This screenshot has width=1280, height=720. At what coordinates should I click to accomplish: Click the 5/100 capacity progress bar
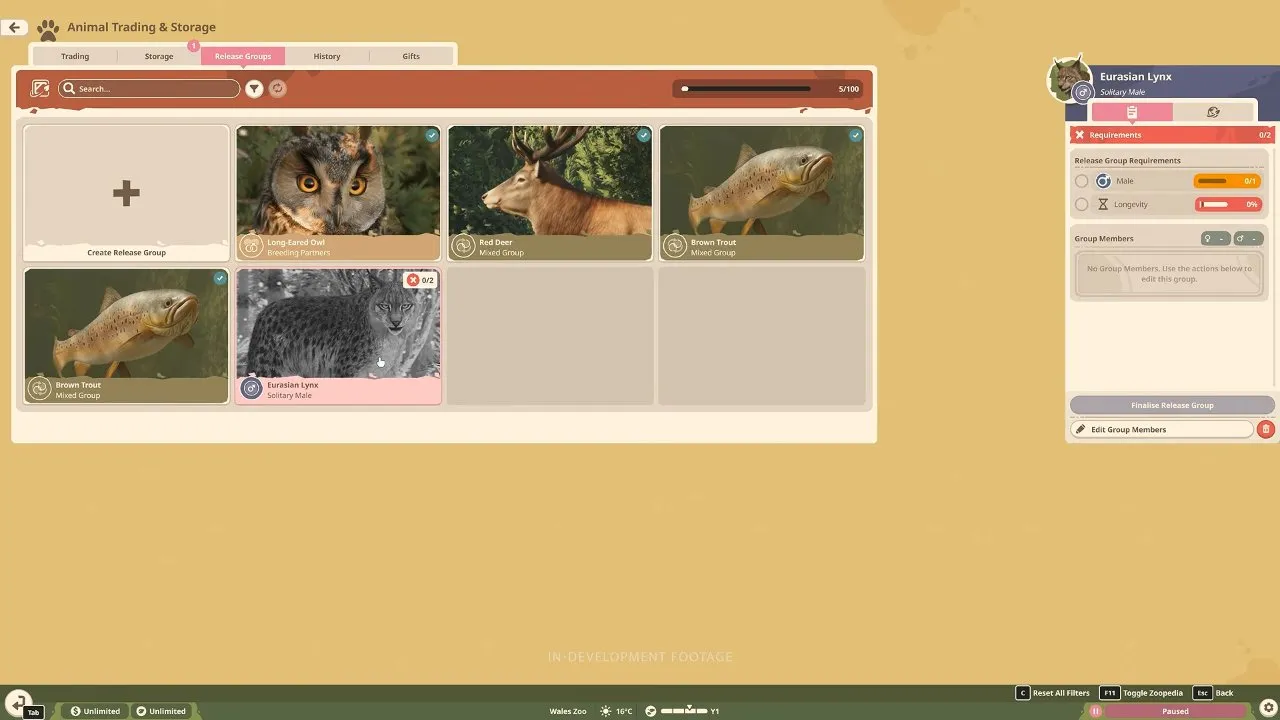tap(768, 89)
